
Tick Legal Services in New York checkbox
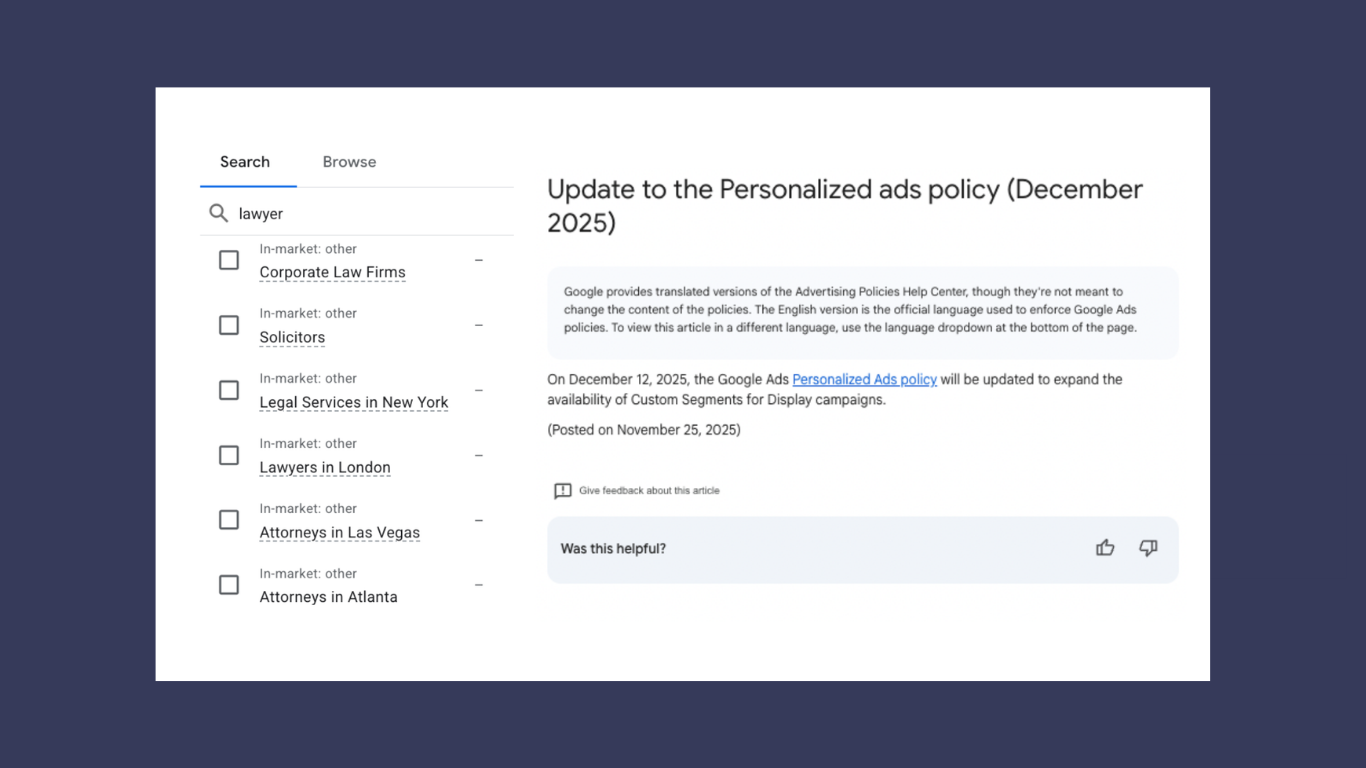[229, 390]
